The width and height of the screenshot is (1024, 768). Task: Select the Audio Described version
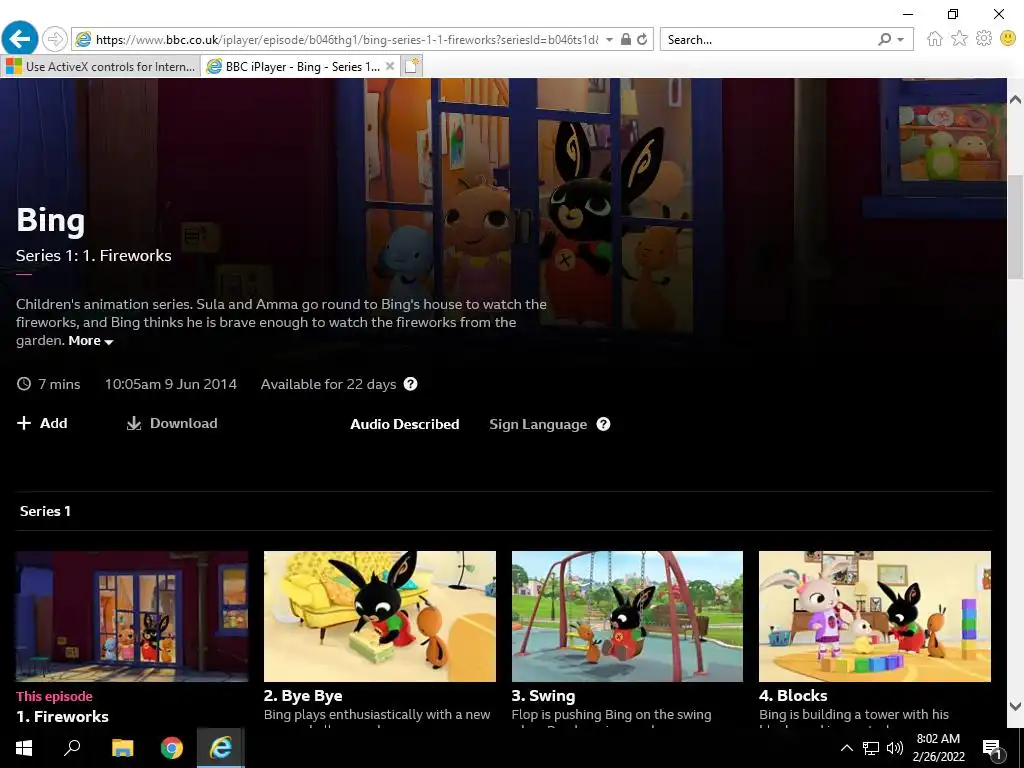[405, 424]
